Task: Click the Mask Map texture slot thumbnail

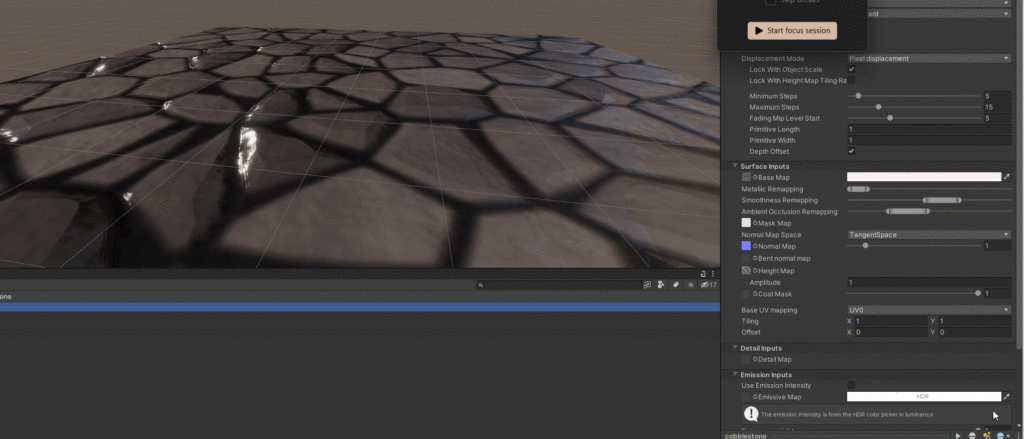Action: pos(746,223)
